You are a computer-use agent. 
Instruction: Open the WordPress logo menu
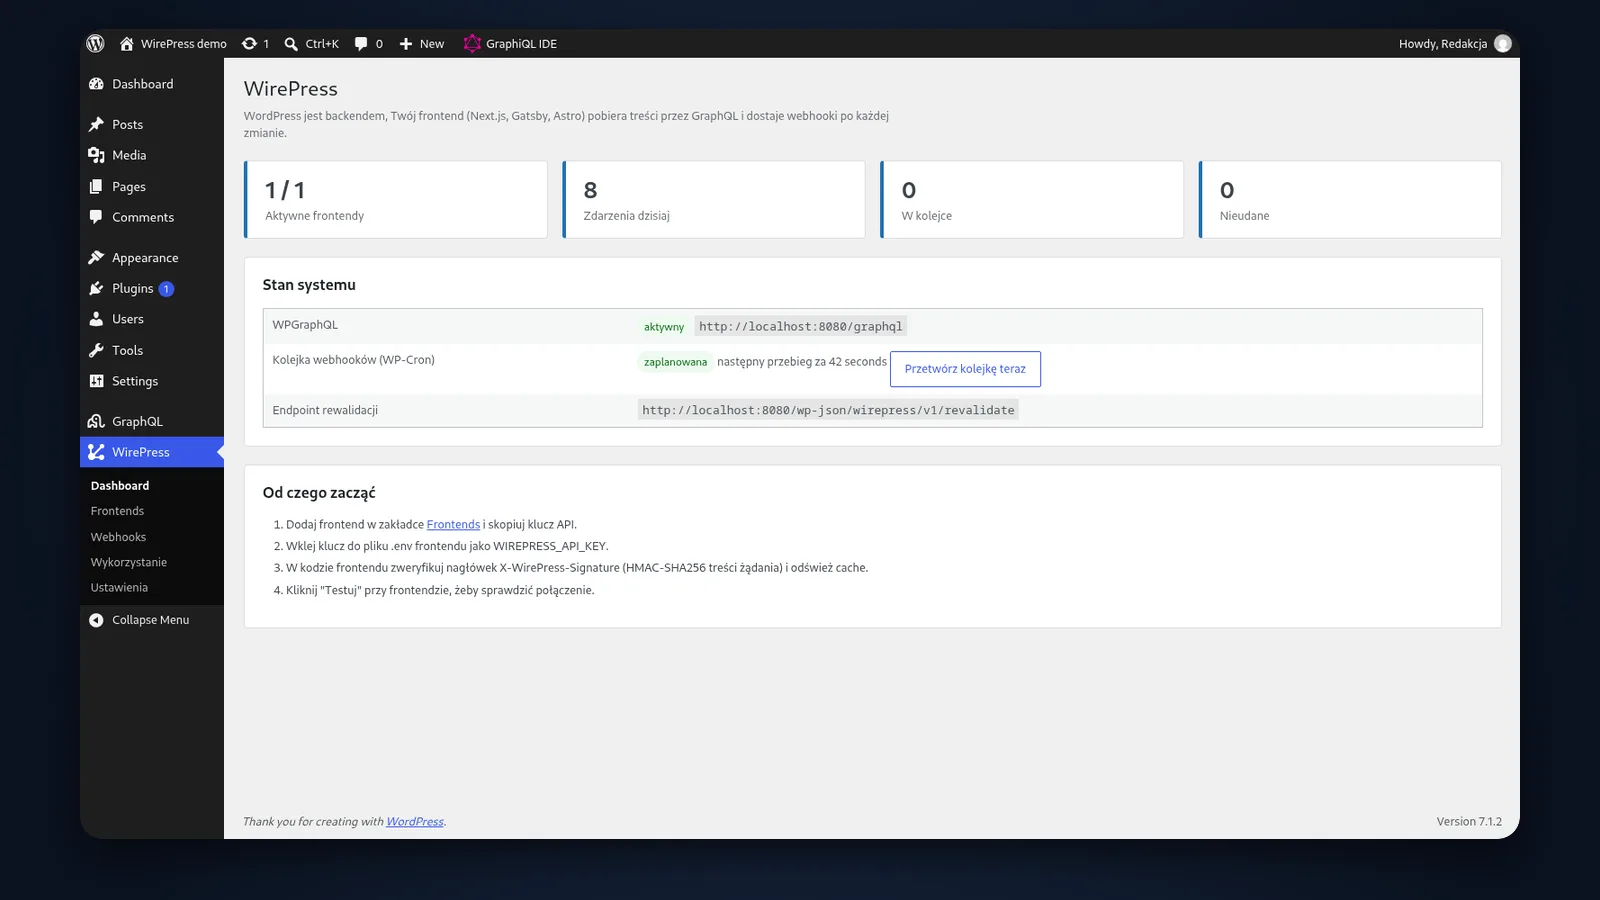click(x=96, y=43)
